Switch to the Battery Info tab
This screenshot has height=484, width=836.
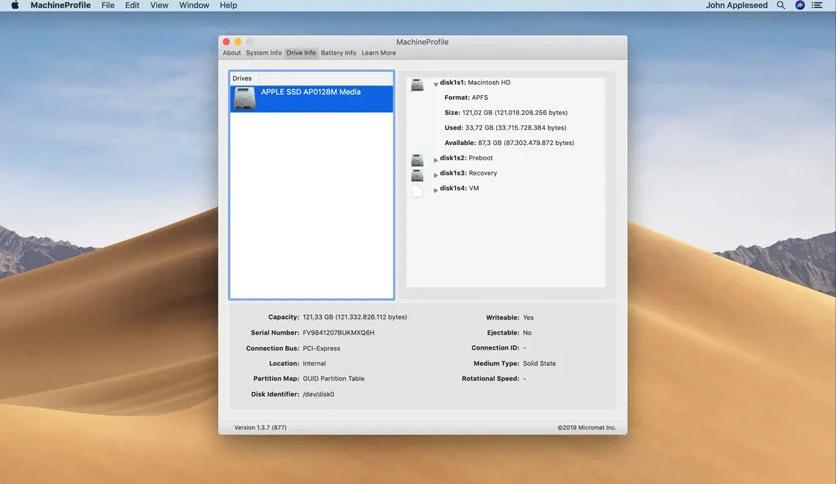[339, 53]
